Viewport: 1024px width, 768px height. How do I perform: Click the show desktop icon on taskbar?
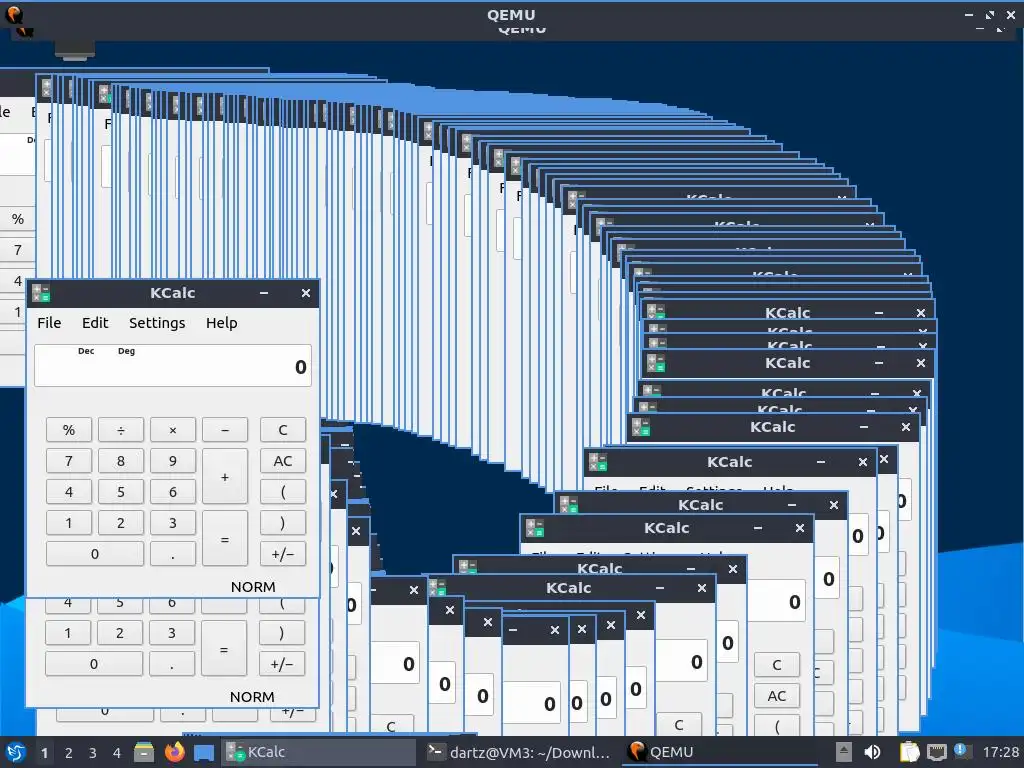click(204, 752)
